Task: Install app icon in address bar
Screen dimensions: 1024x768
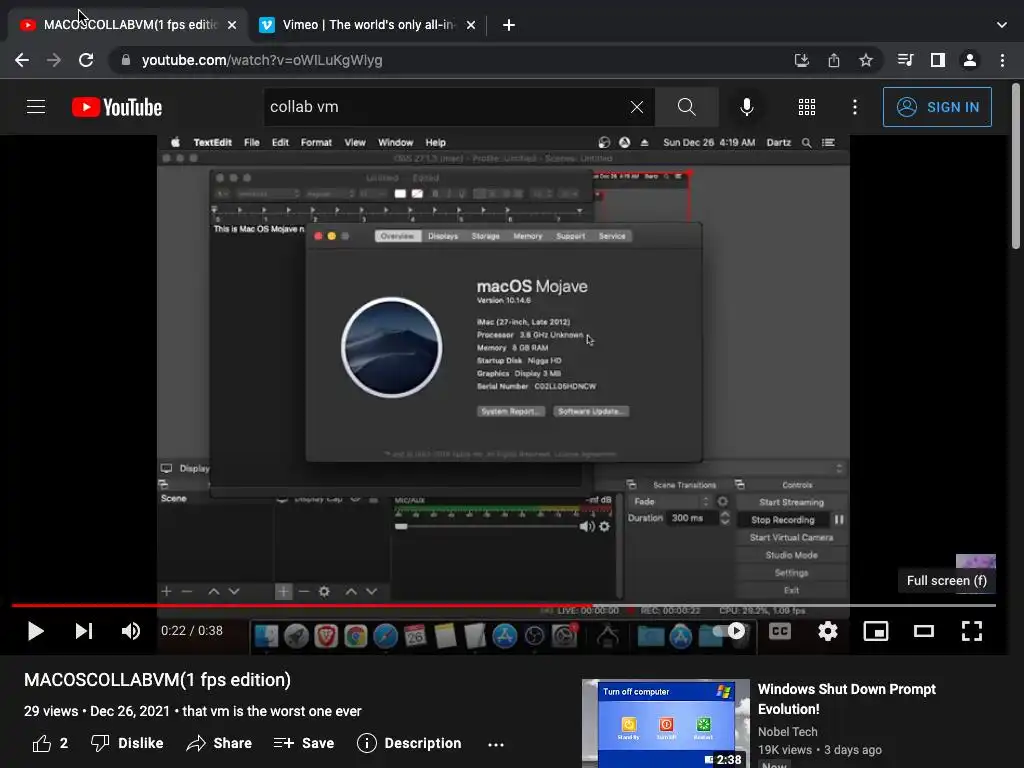Action: [x=801, y=60]
